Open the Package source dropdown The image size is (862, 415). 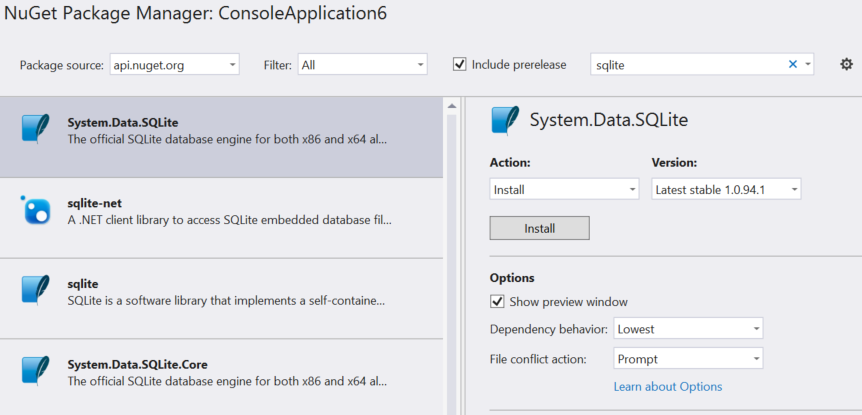[x=174, y=65]
